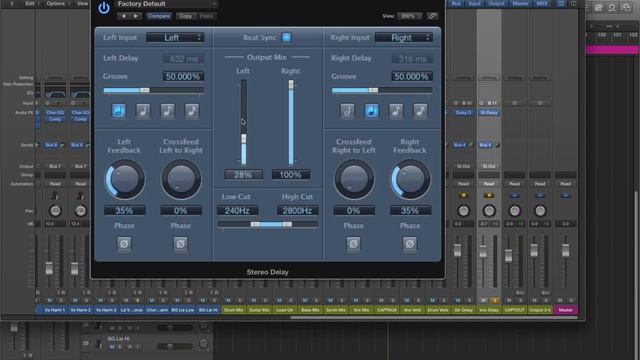Click the Gtr Delay channel pan knob
The height and width of the screenshot is (360, 640).
click(x=463, y=211)
